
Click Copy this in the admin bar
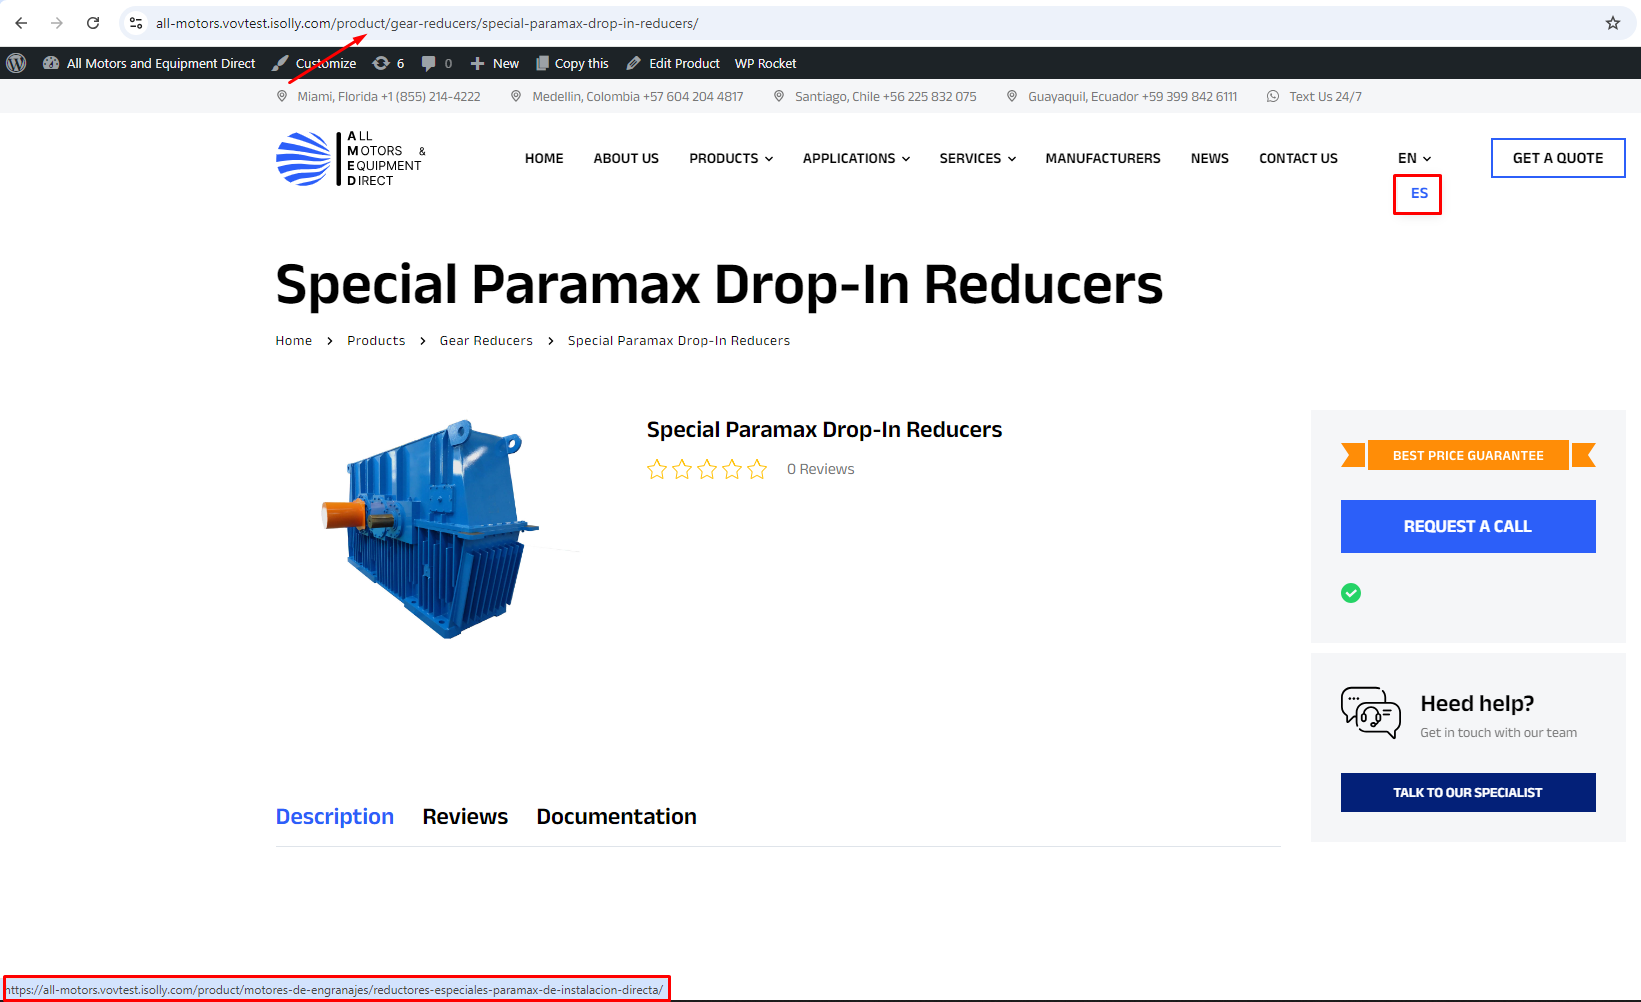(x=572, y=63)
